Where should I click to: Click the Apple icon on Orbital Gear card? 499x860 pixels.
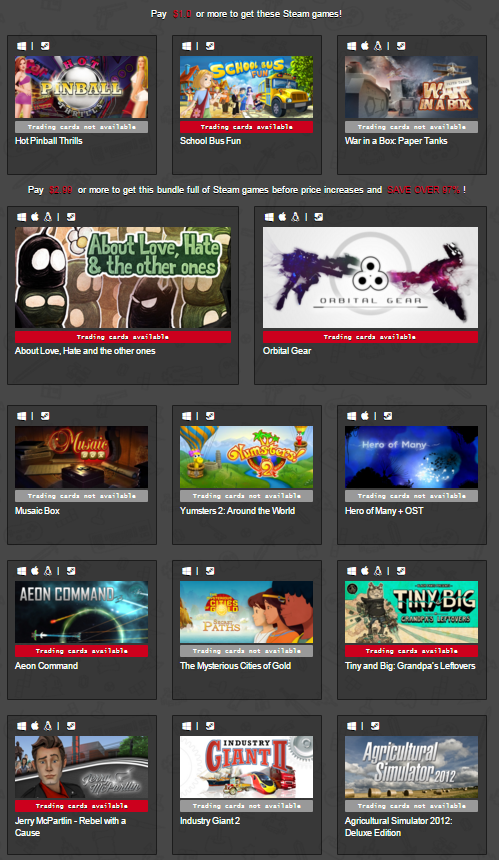(x=282, y=217)
